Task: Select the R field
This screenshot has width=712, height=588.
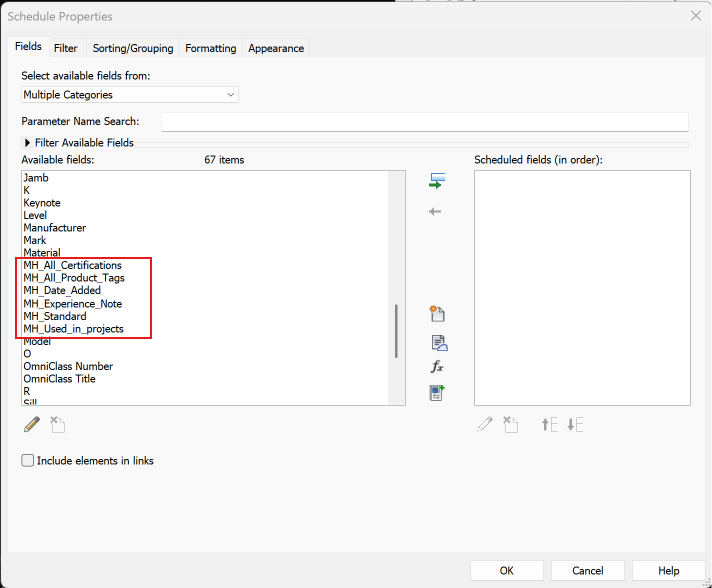Action: (27, 391)
